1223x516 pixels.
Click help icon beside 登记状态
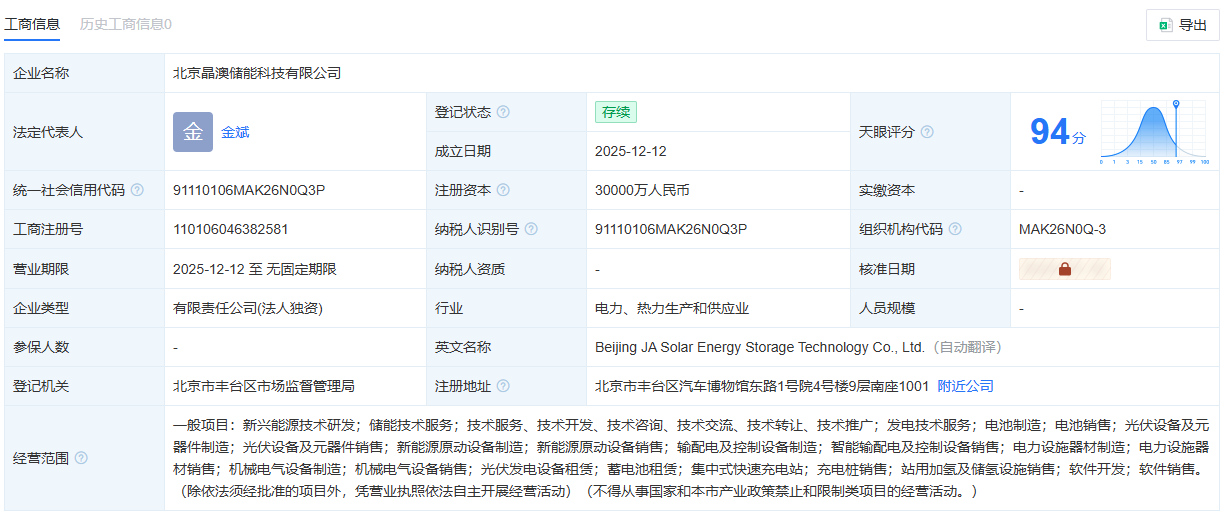coord(503,112)
